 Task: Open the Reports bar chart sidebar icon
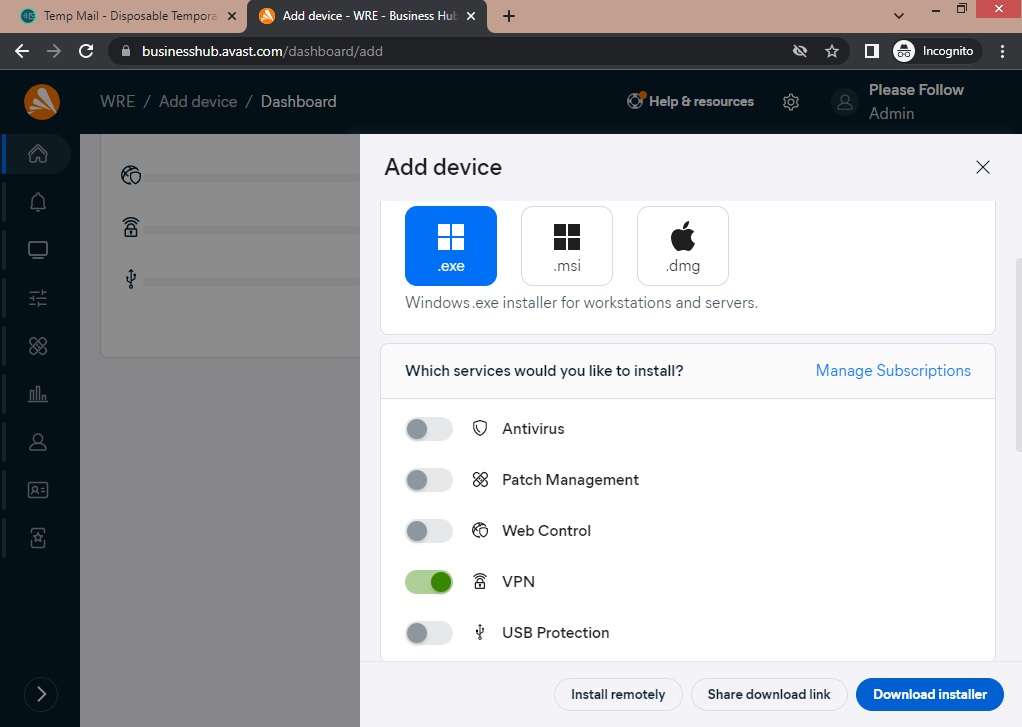pyautogui.click(x=38, y=394)
